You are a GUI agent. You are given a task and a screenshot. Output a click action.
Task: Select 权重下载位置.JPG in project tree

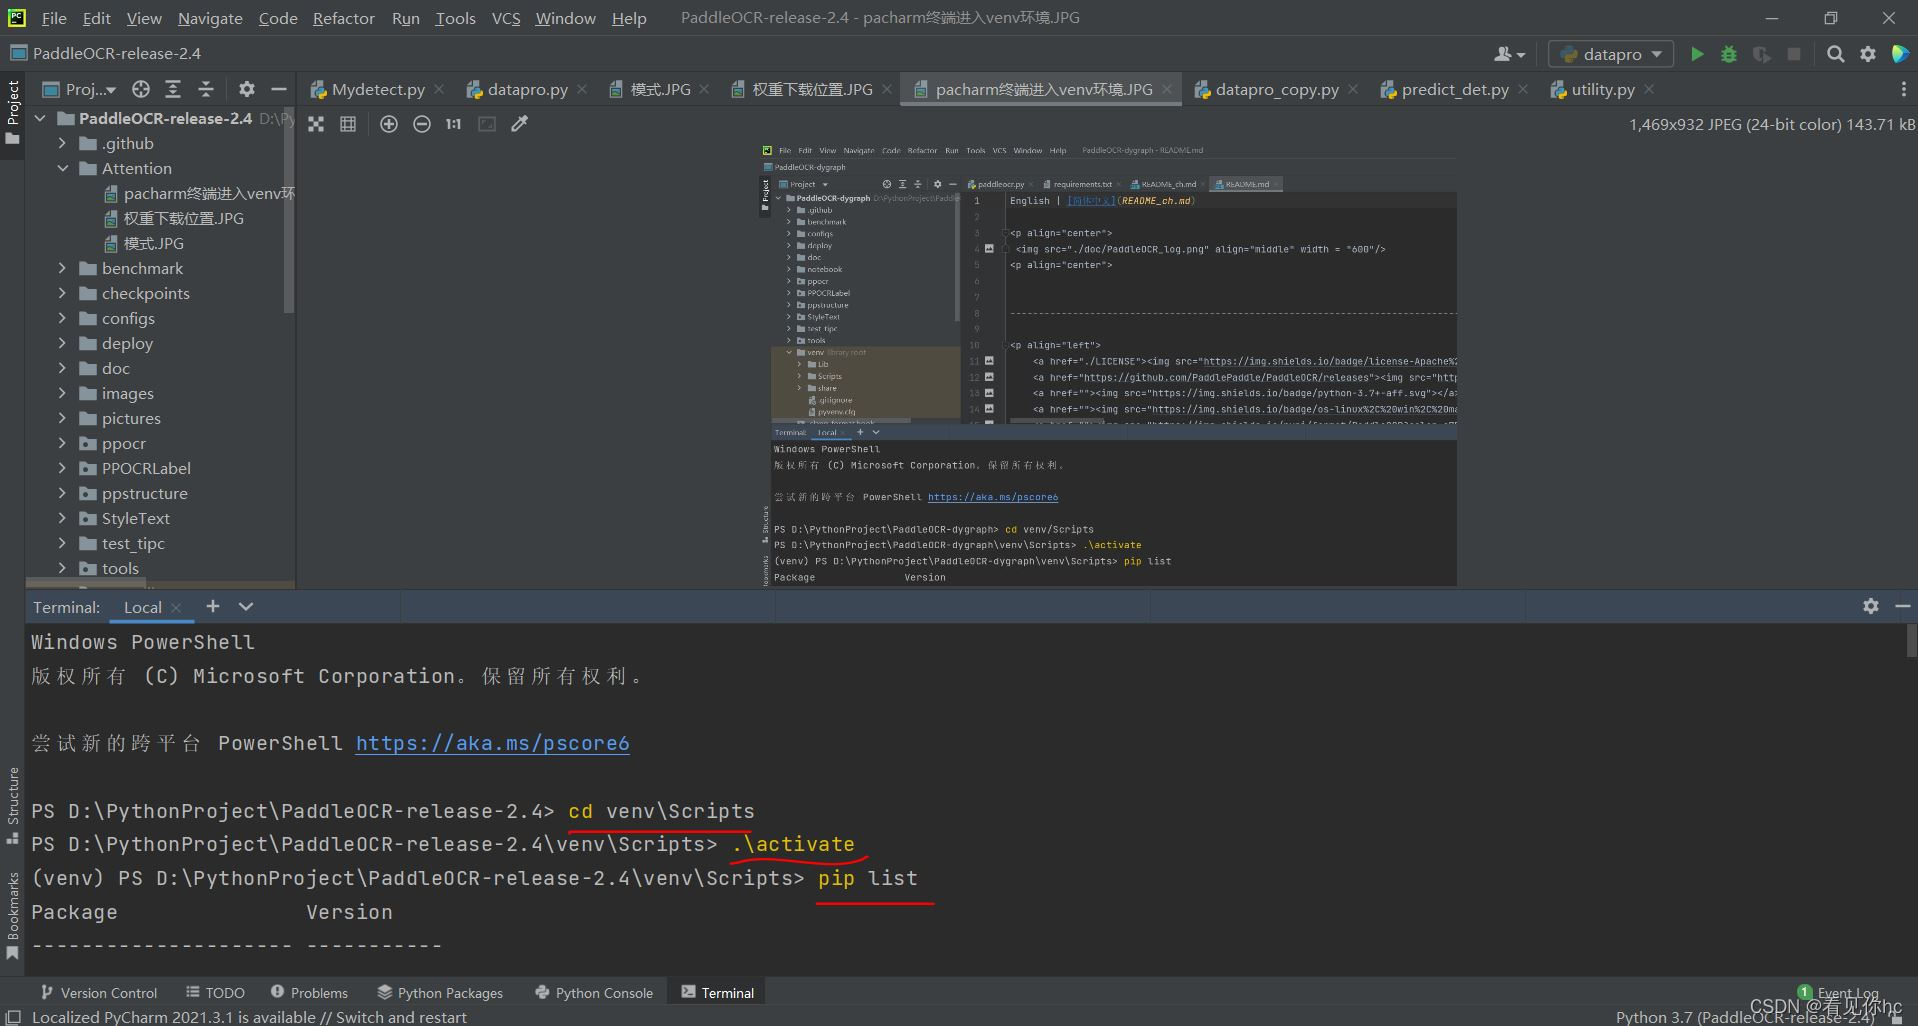[174, 218]
